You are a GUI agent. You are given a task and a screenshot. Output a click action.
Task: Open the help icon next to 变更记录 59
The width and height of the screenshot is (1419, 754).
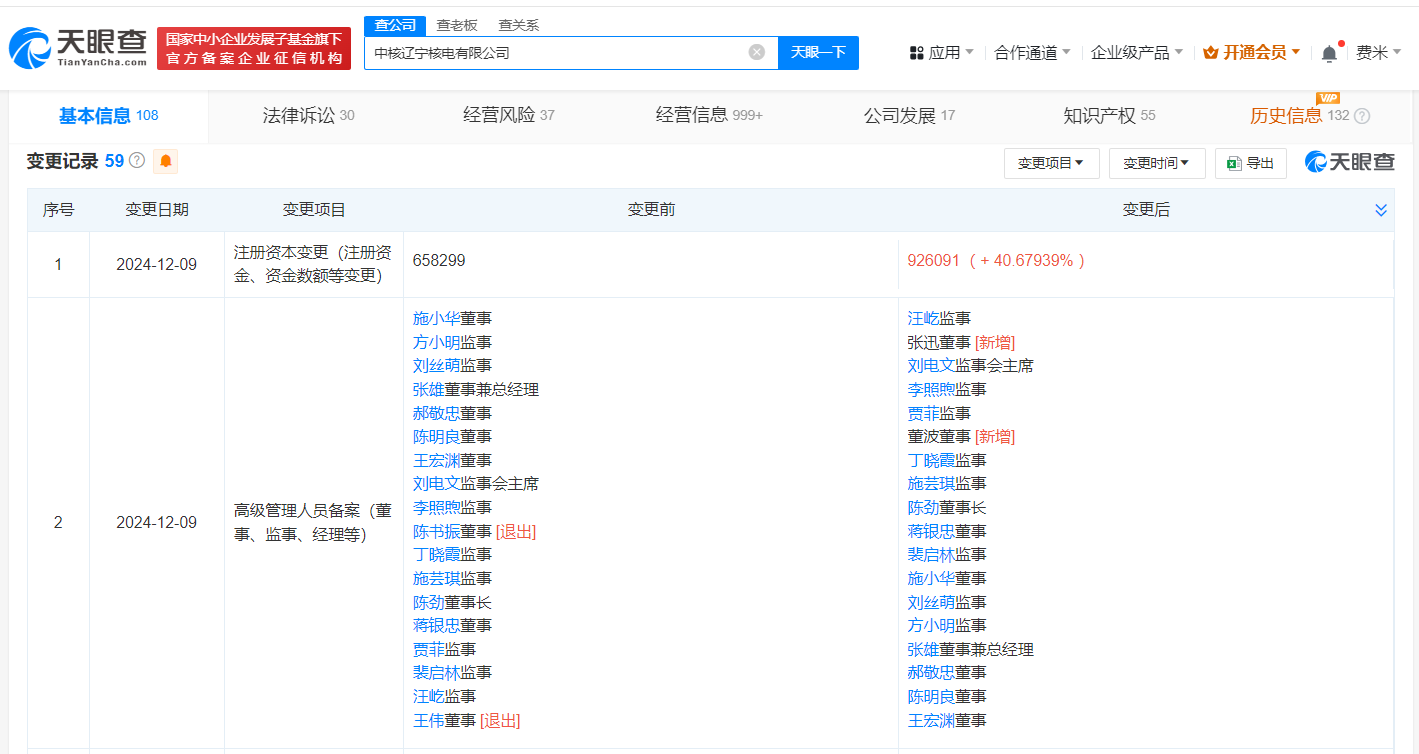point(137,161)
